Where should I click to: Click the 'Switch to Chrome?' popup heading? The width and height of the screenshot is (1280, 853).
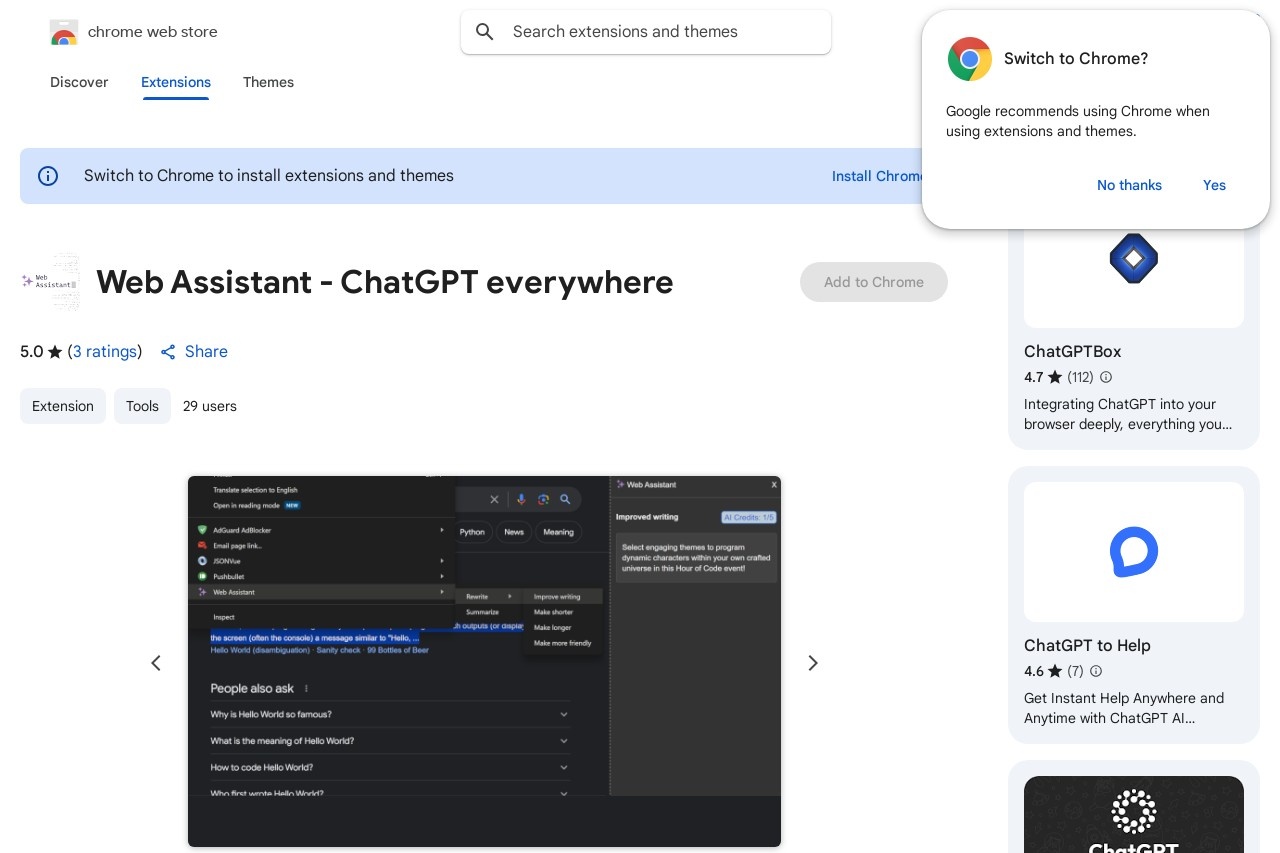[1076, 59]
